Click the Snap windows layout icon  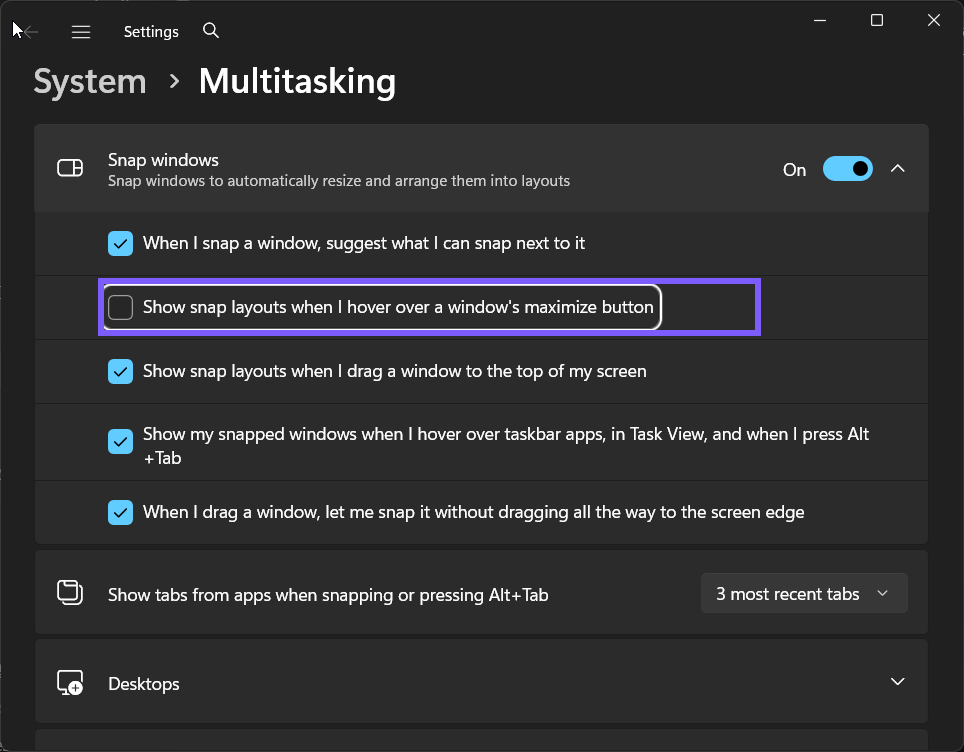pyautogui.click(x=70, y=168)
